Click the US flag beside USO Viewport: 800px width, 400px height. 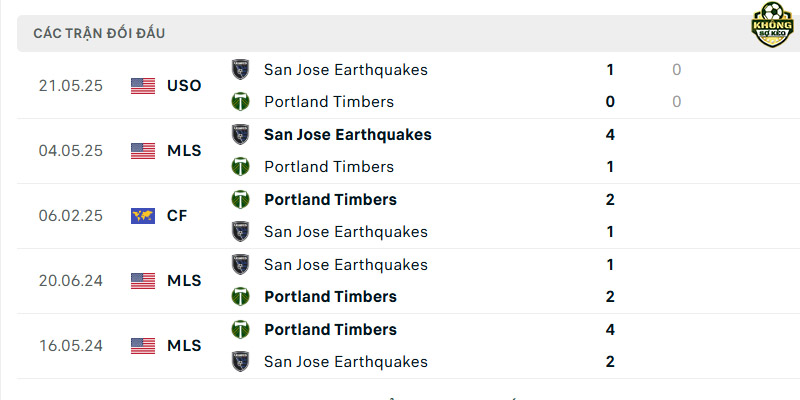click(x=143, y=86)
